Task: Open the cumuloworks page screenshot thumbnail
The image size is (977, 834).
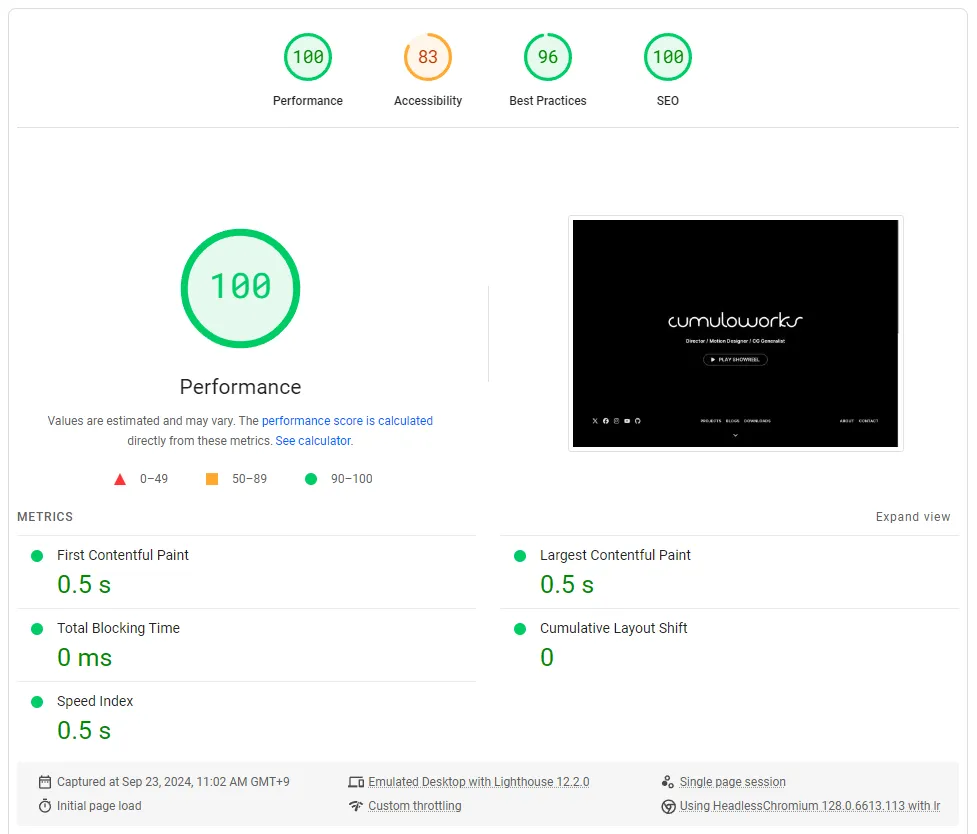Action: (x=735, y=333)
